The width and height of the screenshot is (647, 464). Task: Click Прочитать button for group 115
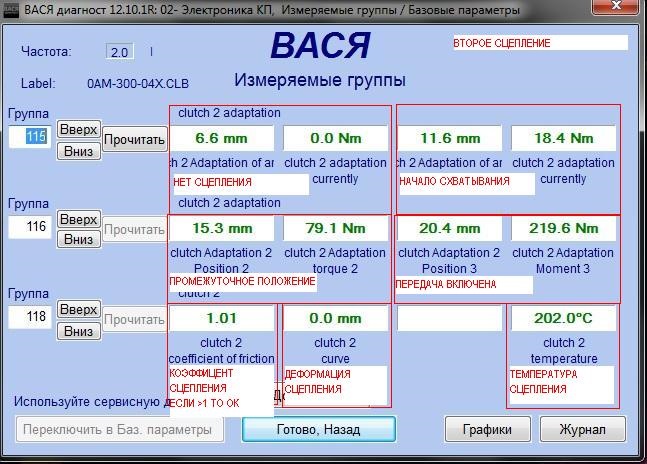click(x=135, y=140)
